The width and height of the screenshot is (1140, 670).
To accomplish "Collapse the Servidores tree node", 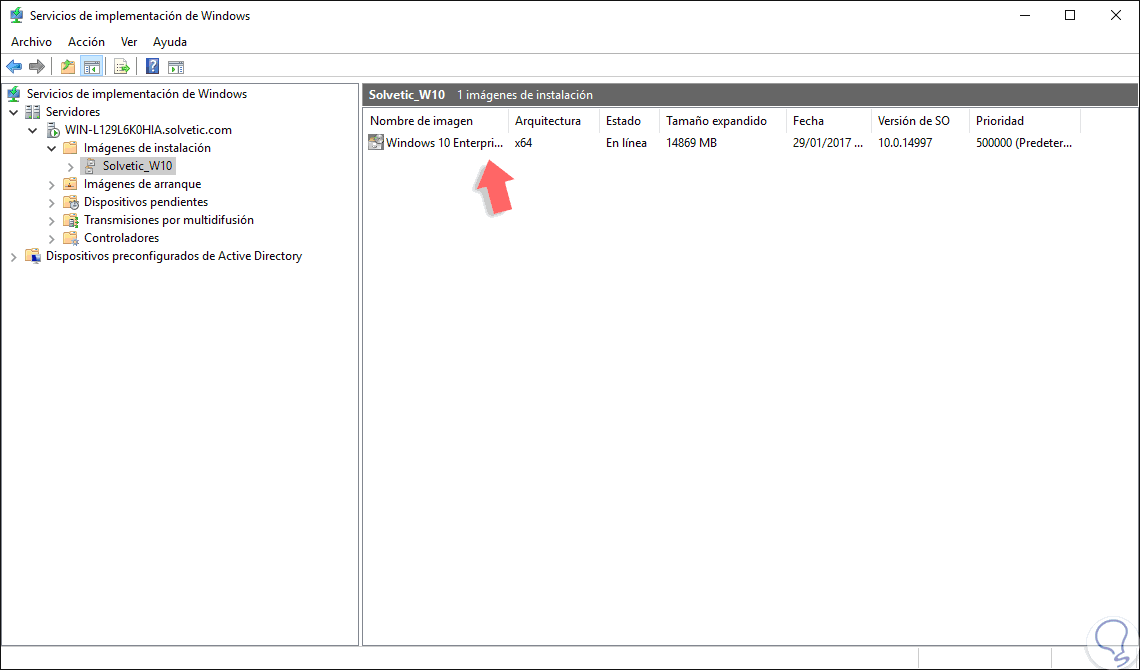I will [14, 112].
